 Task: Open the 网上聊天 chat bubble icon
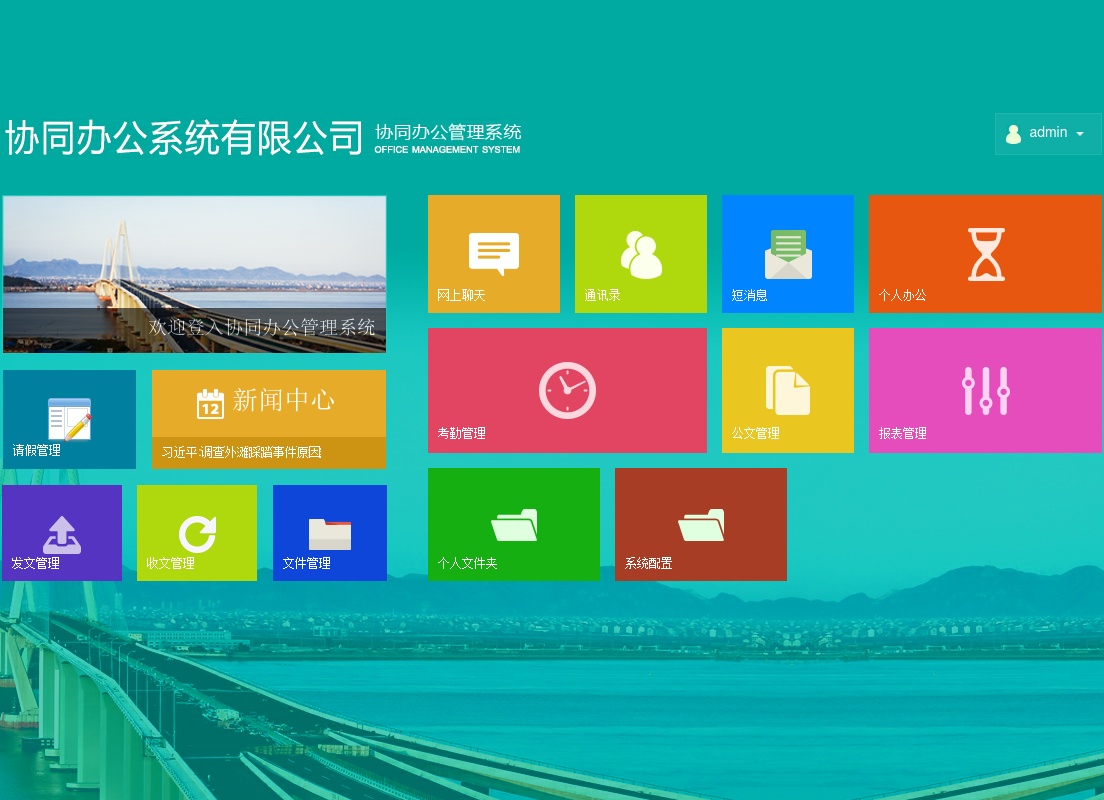click(x=494, y=253)
